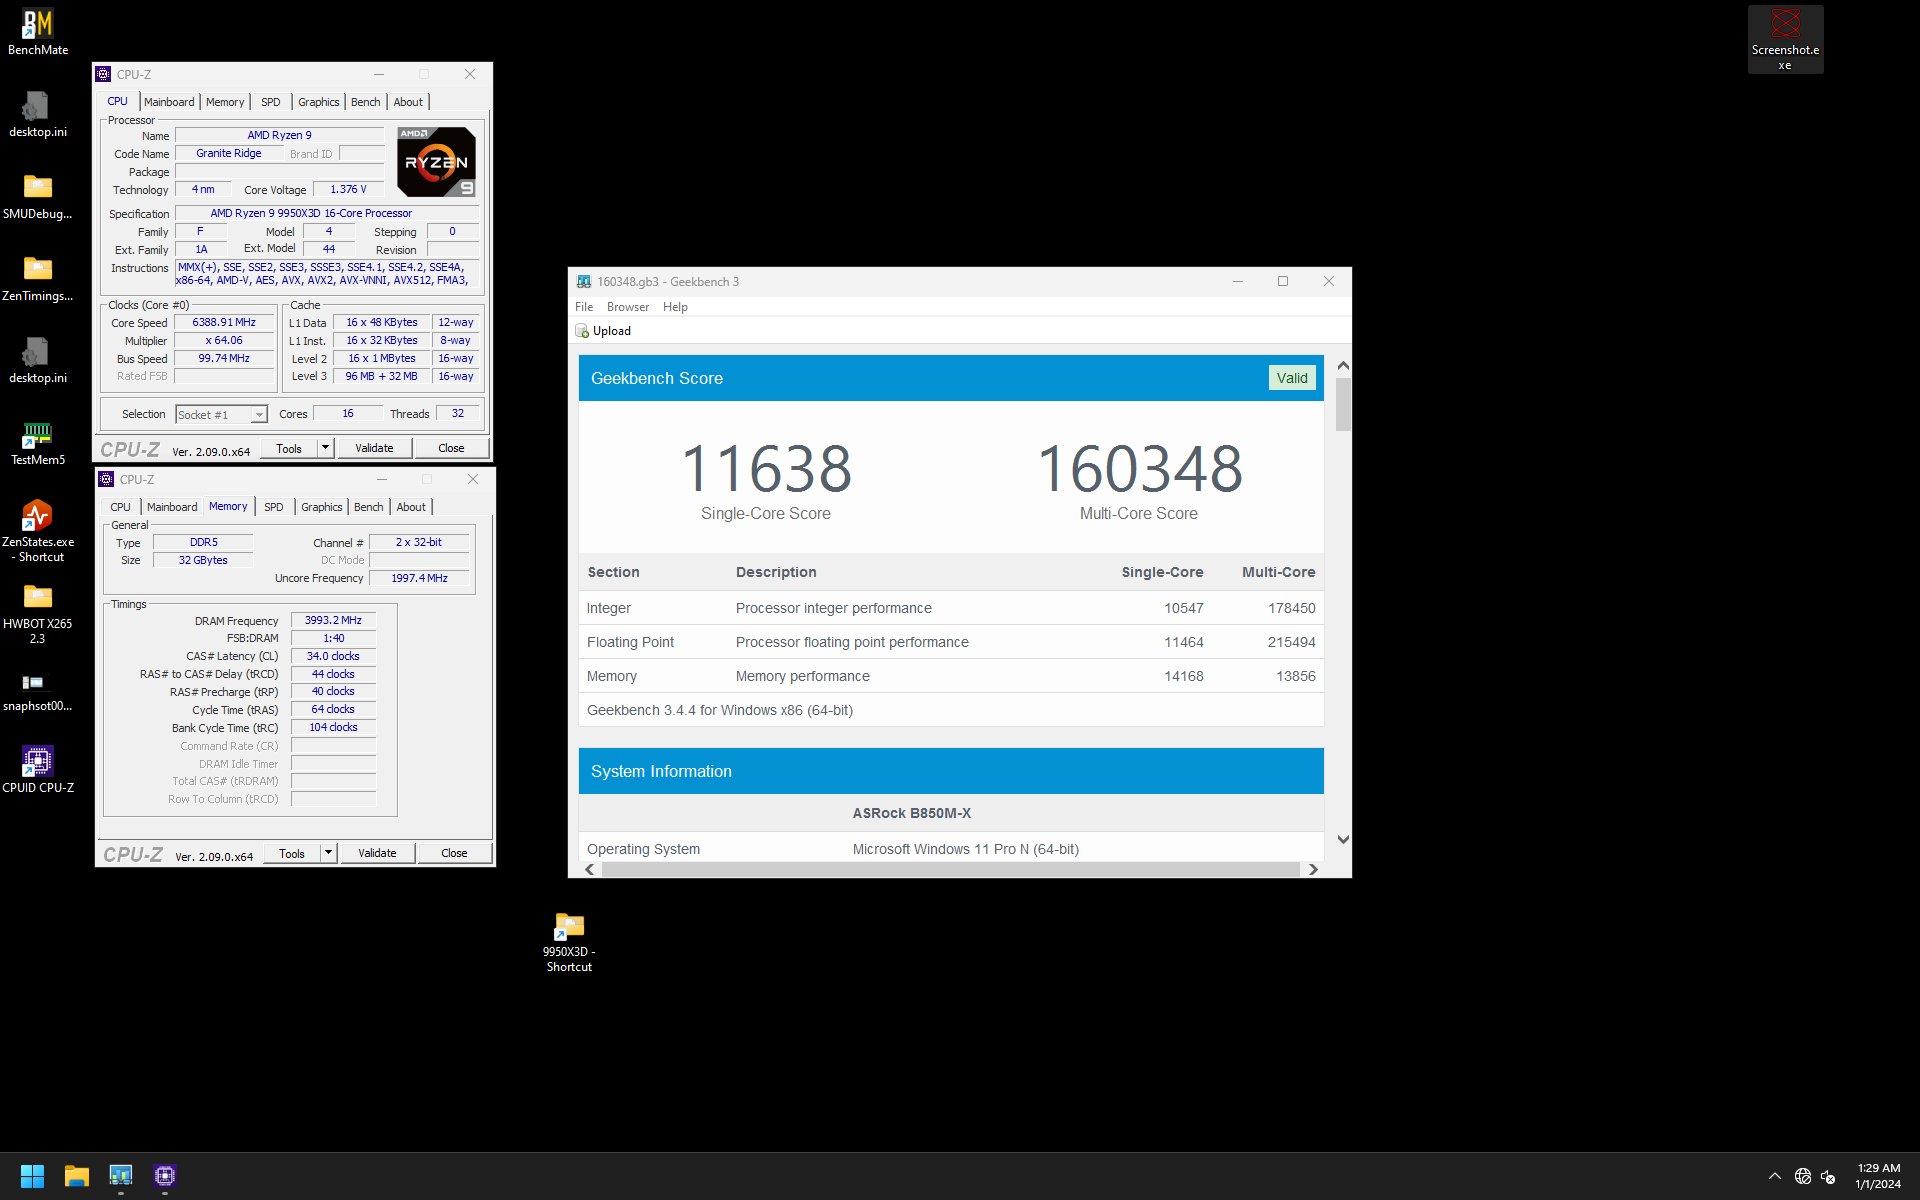Expand the Socket #1 selection dropdown

point(259,415)
